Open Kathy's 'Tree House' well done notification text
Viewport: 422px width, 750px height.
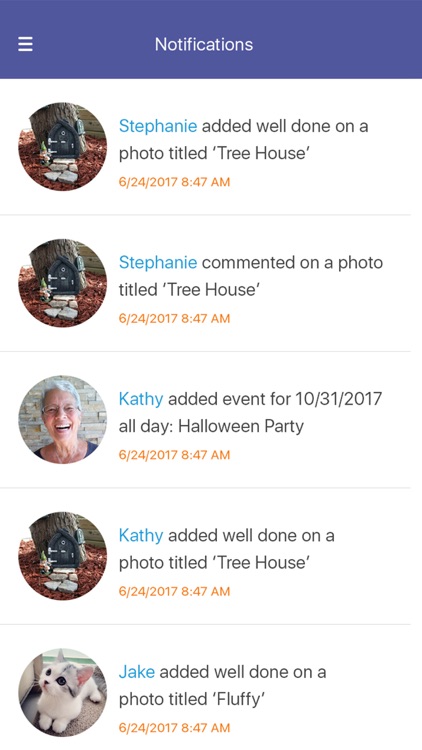226,549
